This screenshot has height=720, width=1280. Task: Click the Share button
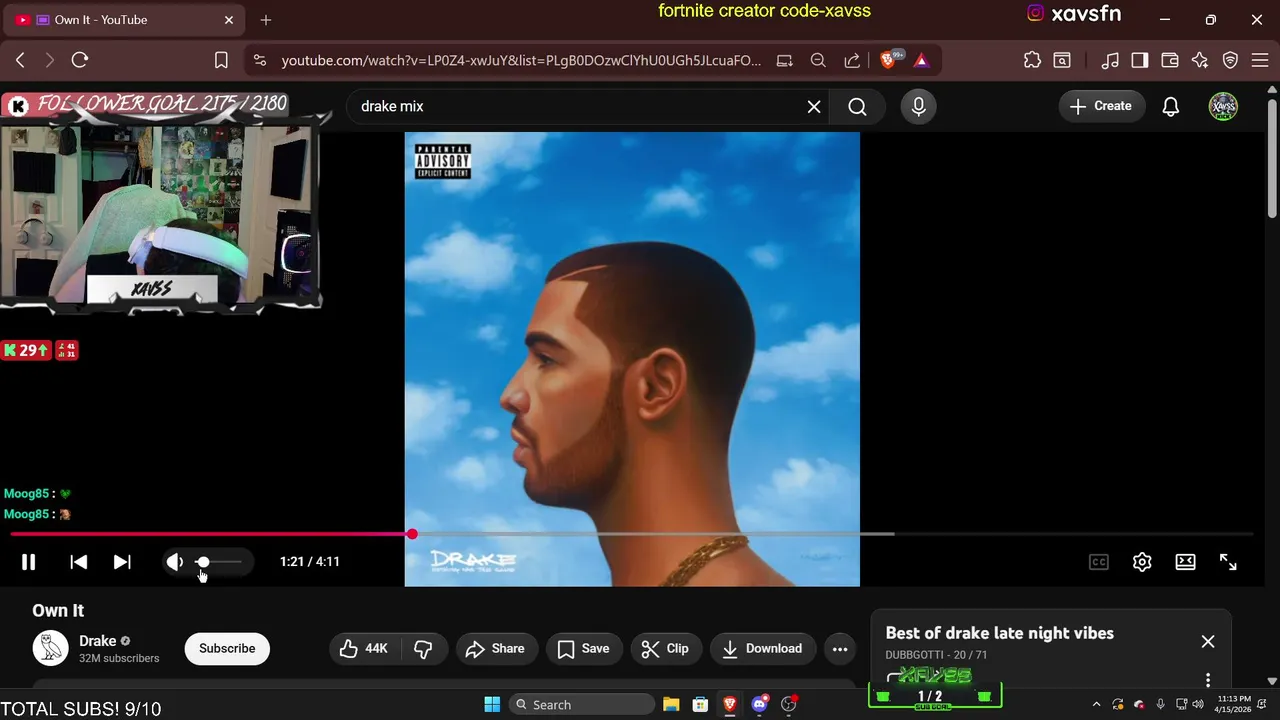496,649
